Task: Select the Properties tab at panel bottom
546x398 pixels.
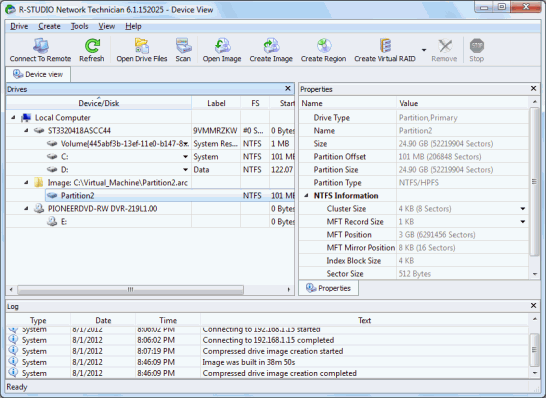Action: (328, 288)
